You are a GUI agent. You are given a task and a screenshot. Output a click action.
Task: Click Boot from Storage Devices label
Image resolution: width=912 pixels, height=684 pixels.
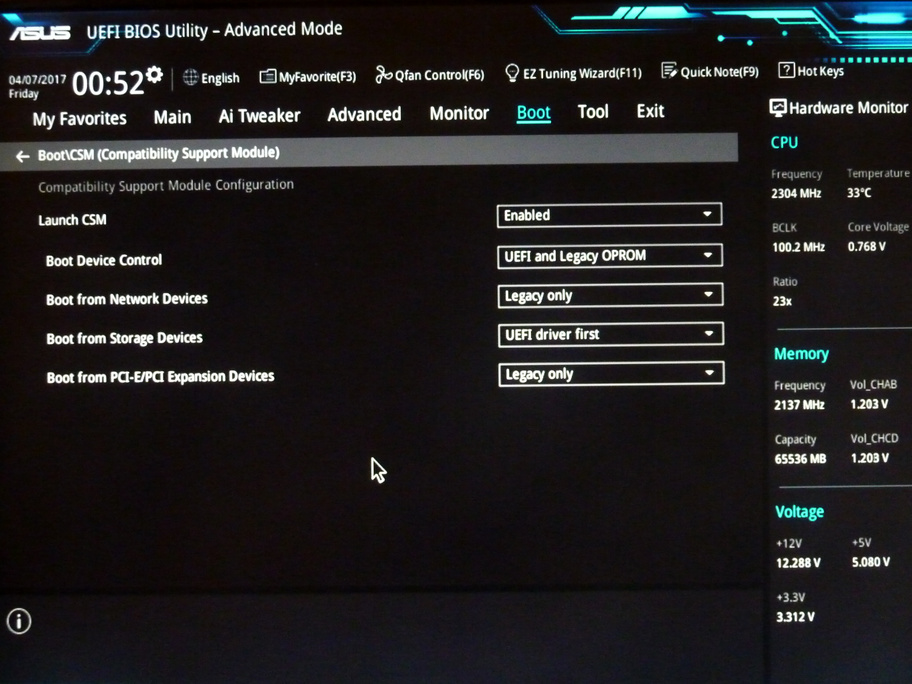tap(124, 338)
